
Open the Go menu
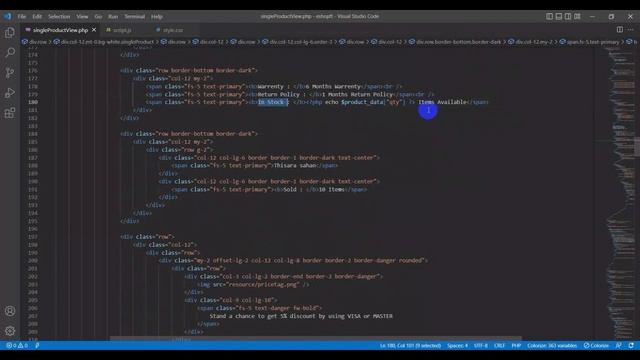(98, 16)
